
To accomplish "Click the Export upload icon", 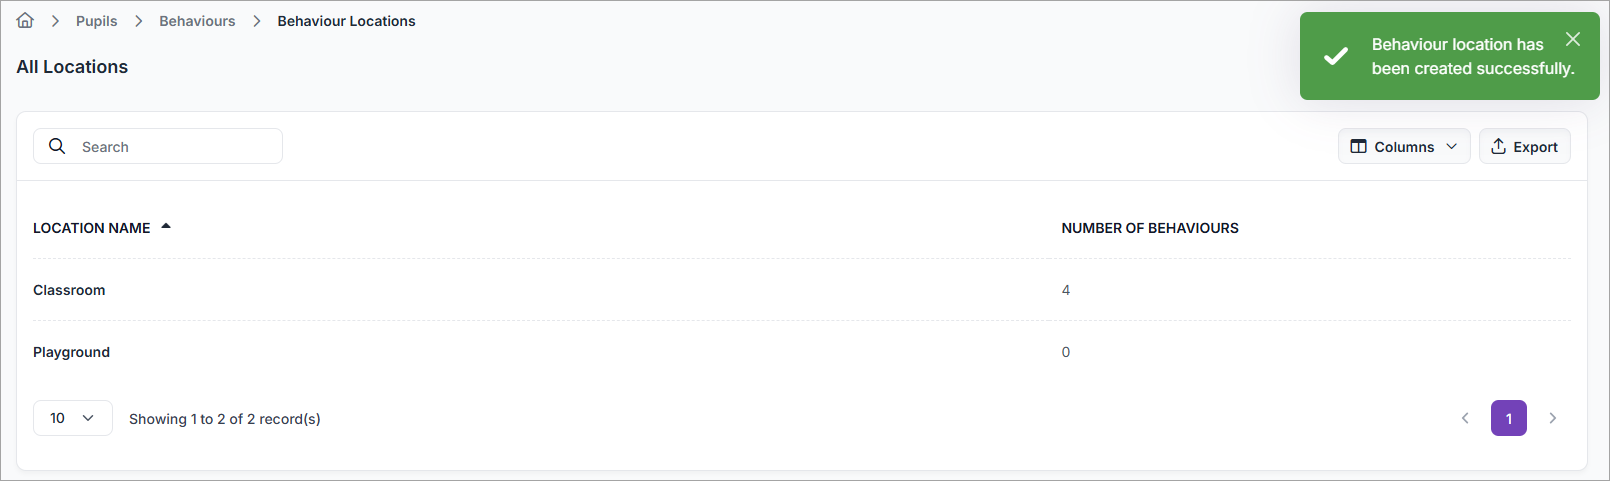I will pyautogui.click(x=1498, y=147).
